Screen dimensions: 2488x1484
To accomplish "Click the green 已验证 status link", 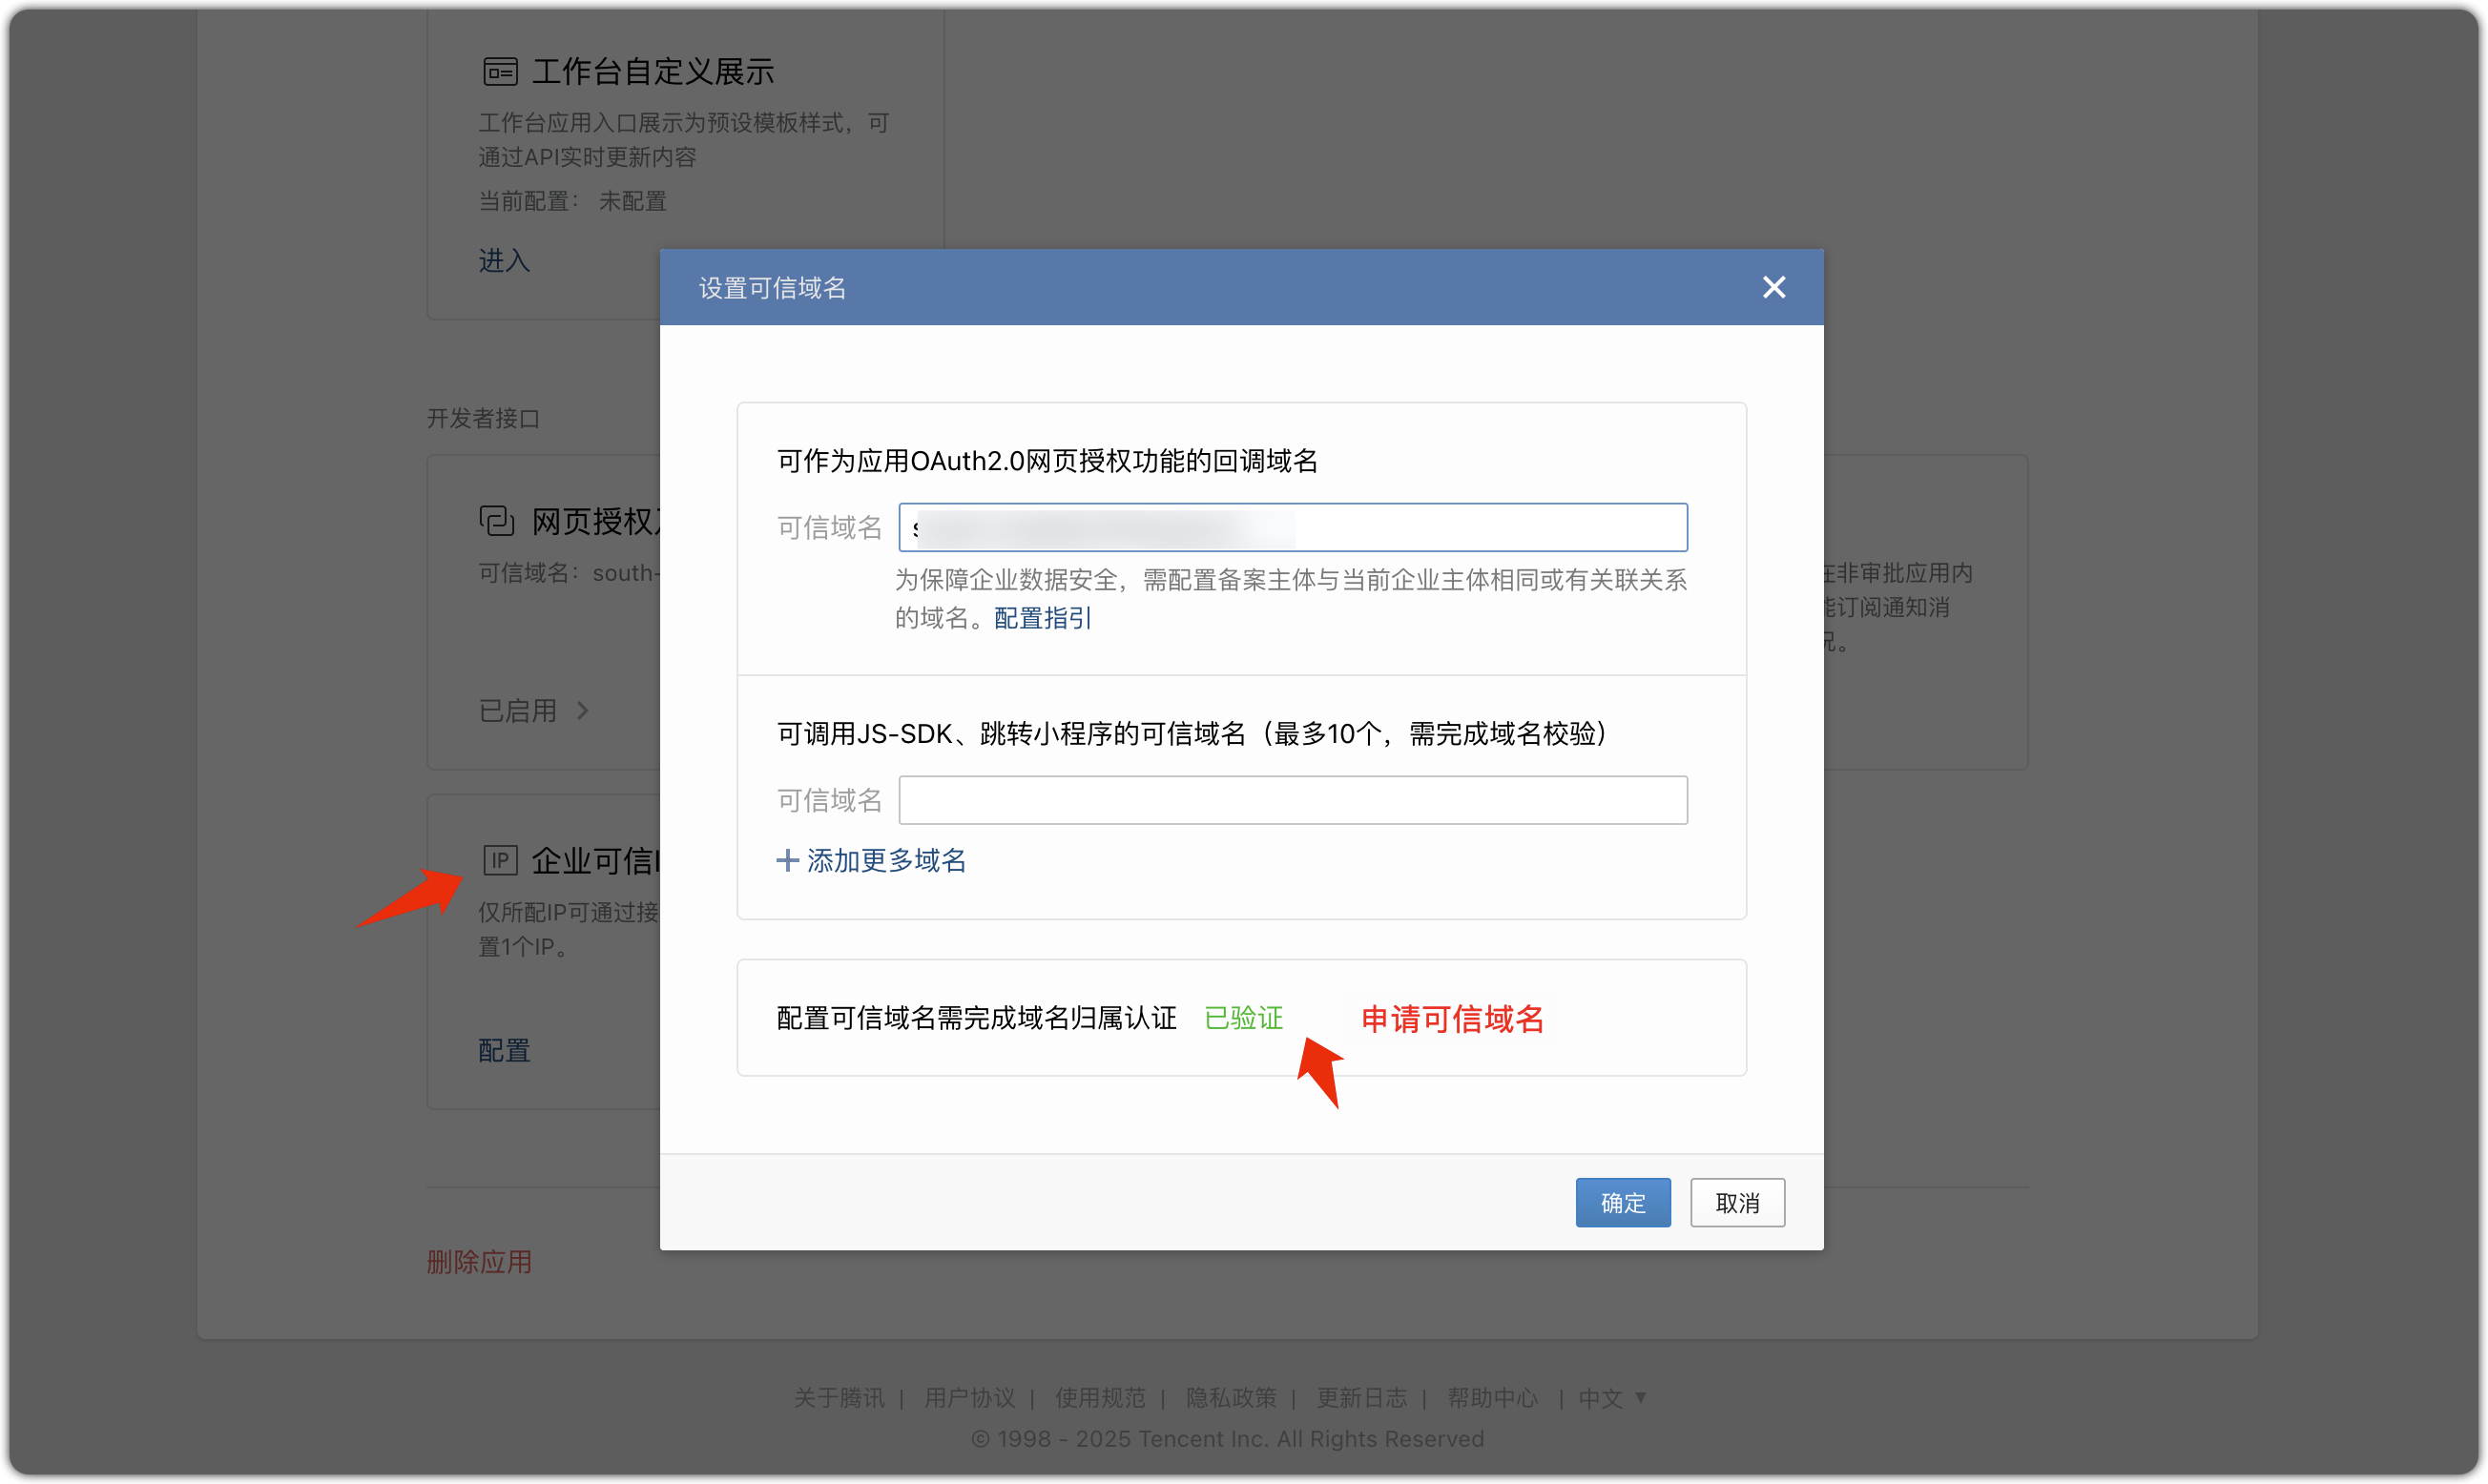I will [1243, 1018].
